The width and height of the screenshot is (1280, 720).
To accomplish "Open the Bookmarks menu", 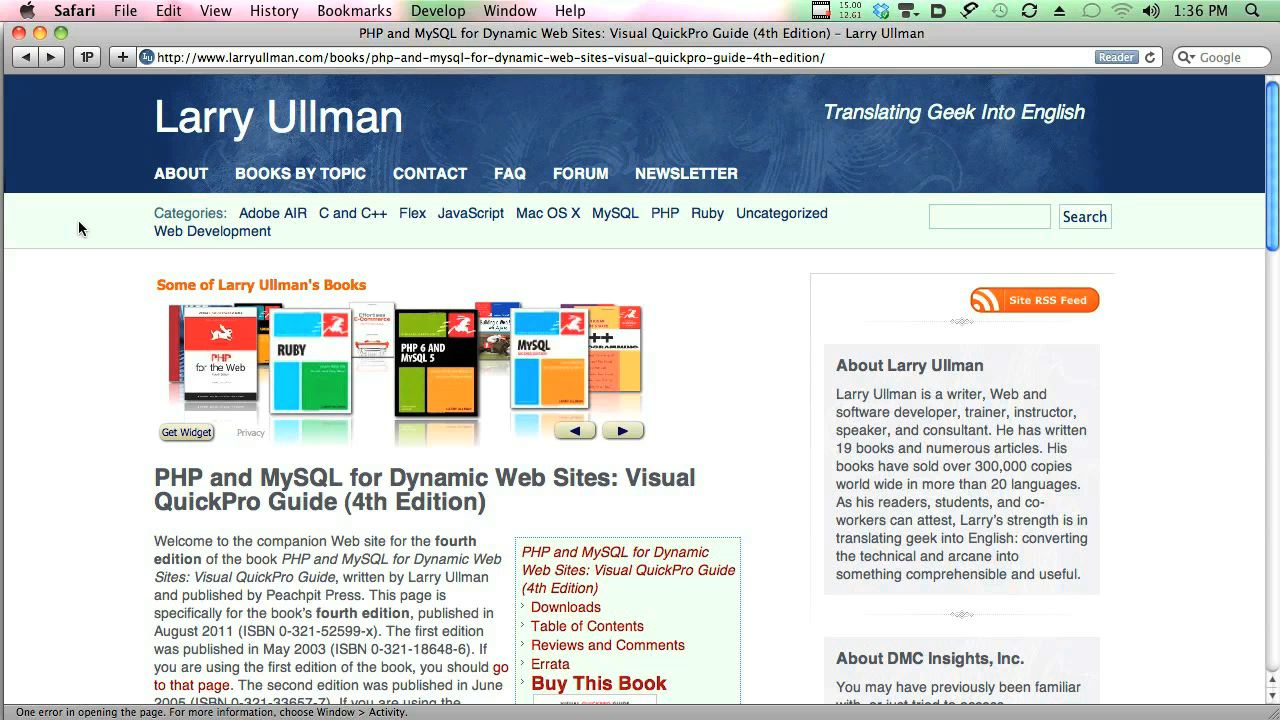I will 354,11.
